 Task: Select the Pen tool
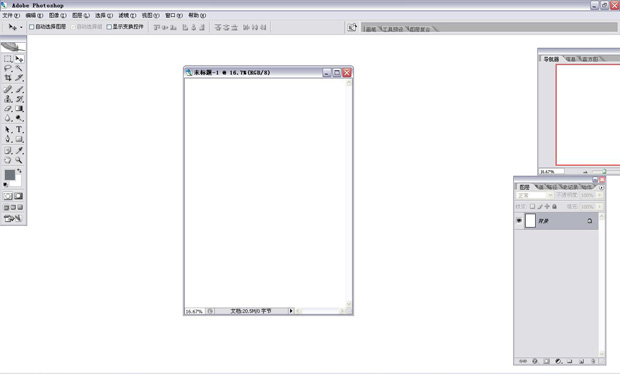point(8,139)
